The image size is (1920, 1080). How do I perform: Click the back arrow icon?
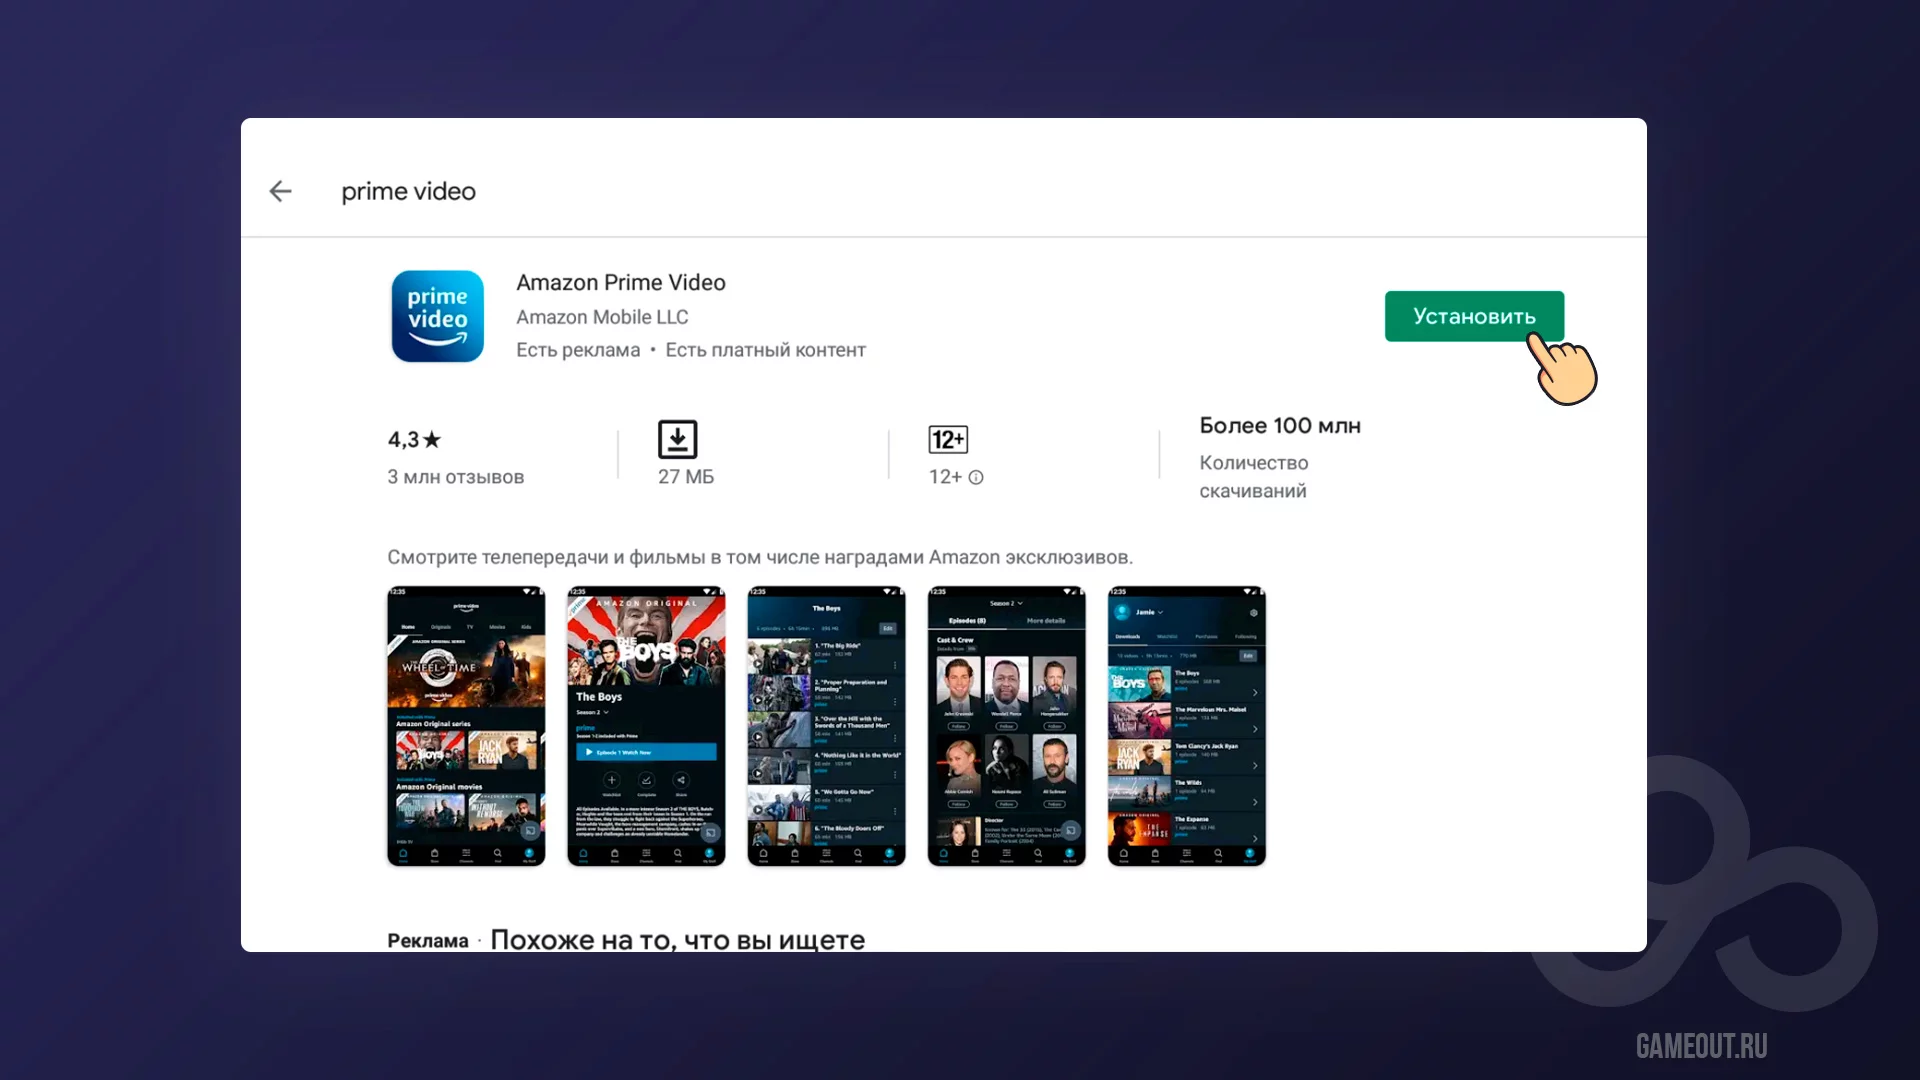coord(280,191)
